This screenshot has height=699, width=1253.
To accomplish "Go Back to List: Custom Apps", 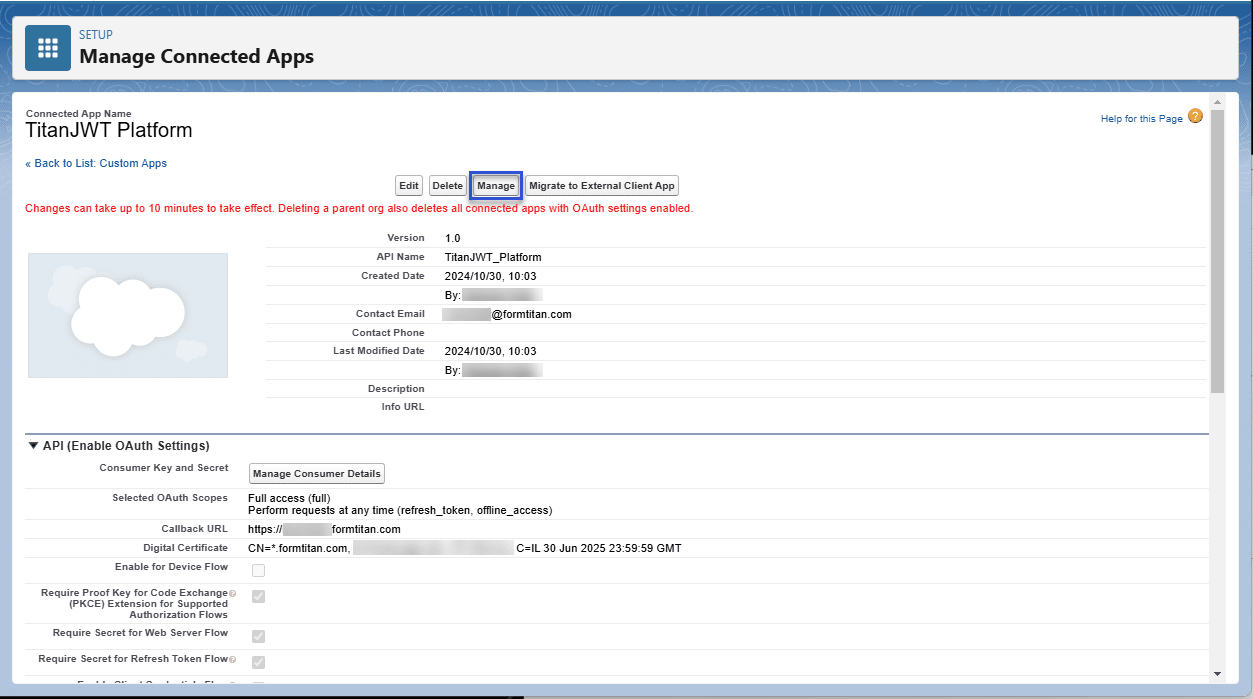I will [x=96, y=162].
